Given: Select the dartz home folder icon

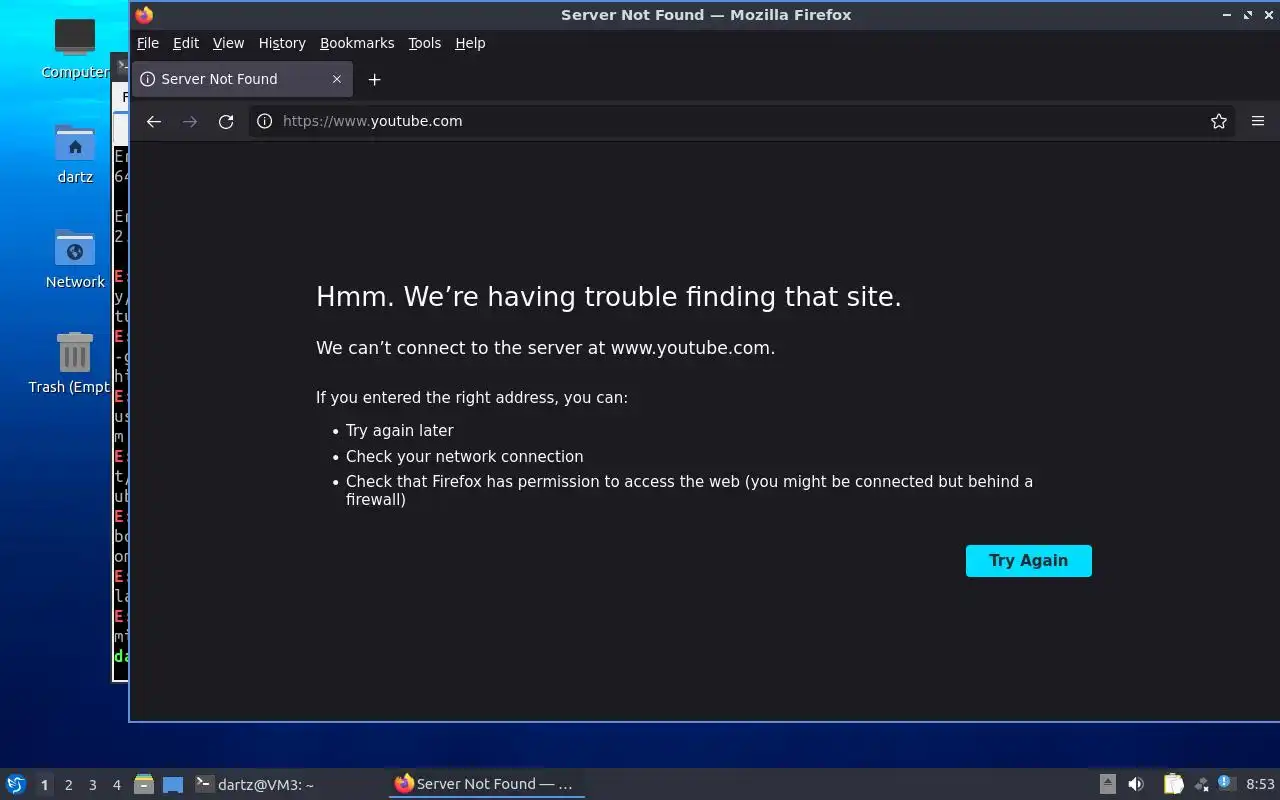Looking at the screenshot, I should click(75, 153).
